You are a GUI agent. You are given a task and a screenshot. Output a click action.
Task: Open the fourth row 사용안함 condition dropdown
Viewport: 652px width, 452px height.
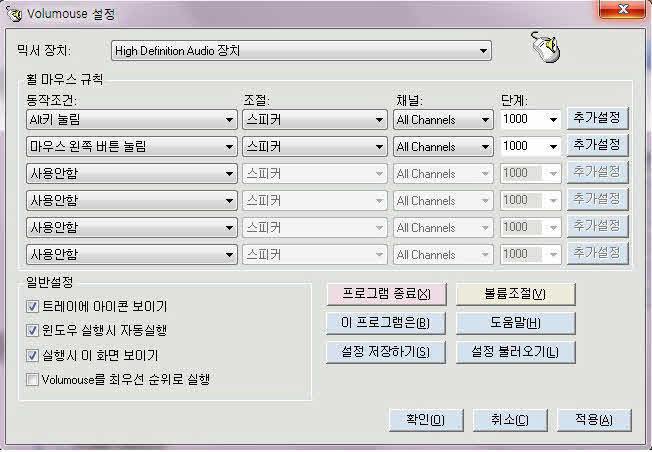(x=132, y=200)
